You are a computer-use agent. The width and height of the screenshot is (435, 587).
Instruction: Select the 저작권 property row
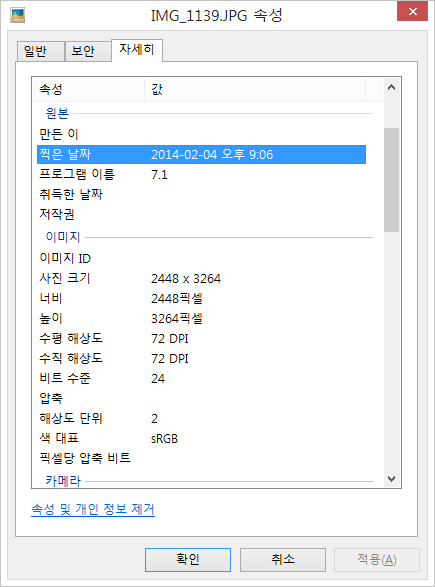[201, 214]
